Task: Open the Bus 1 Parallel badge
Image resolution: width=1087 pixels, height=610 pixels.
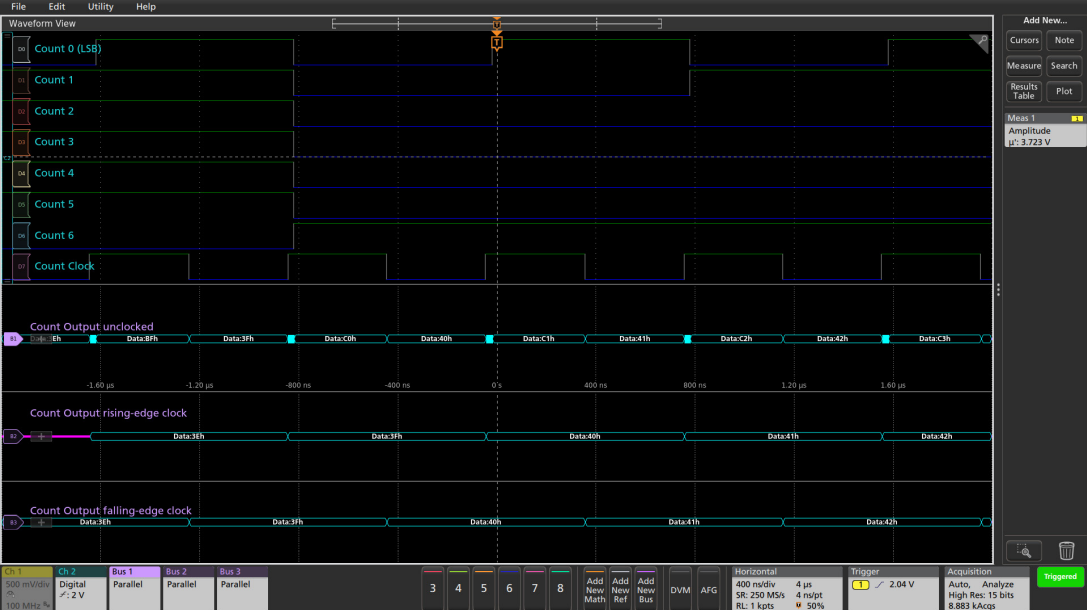Action: [x=134, y=588]
